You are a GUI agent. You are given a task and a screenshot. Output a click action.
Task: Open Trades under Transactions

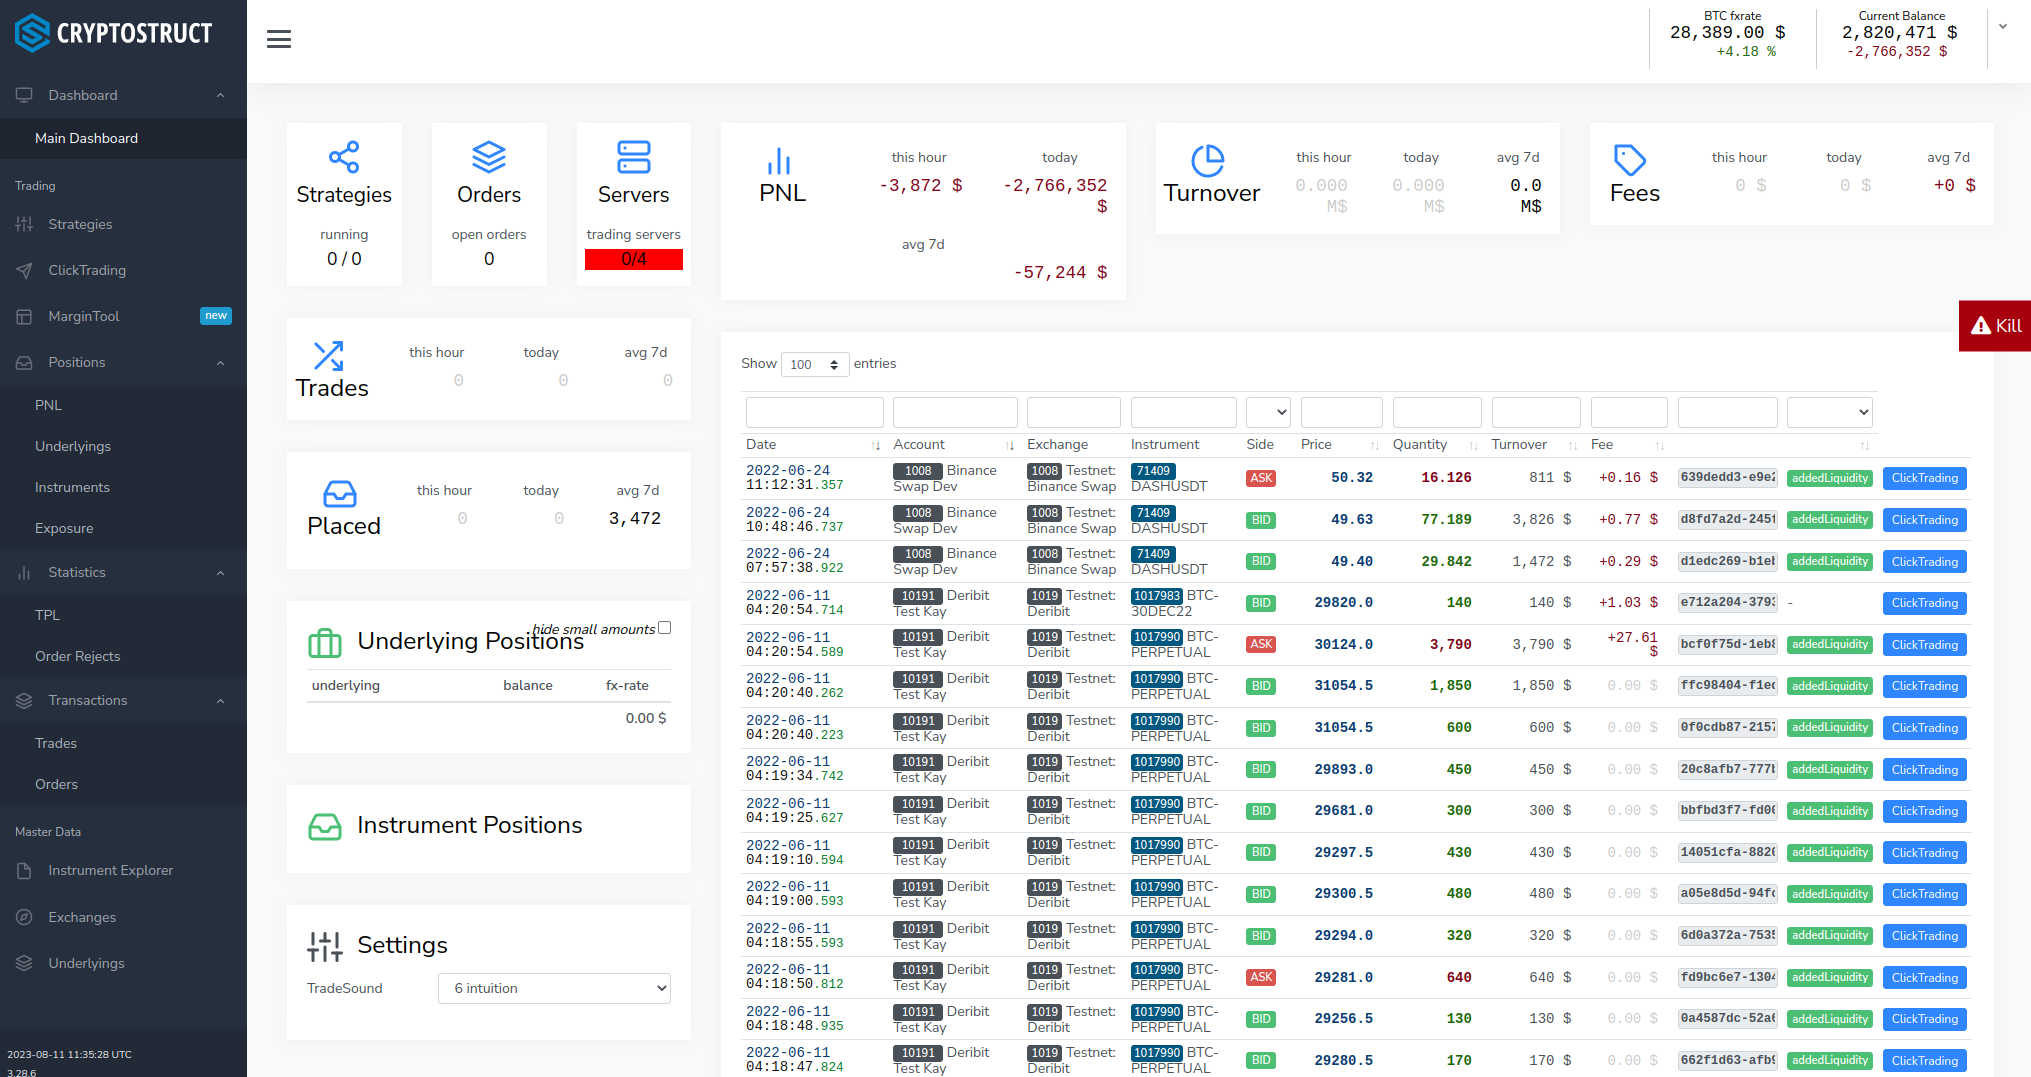(x=56, y=743)
